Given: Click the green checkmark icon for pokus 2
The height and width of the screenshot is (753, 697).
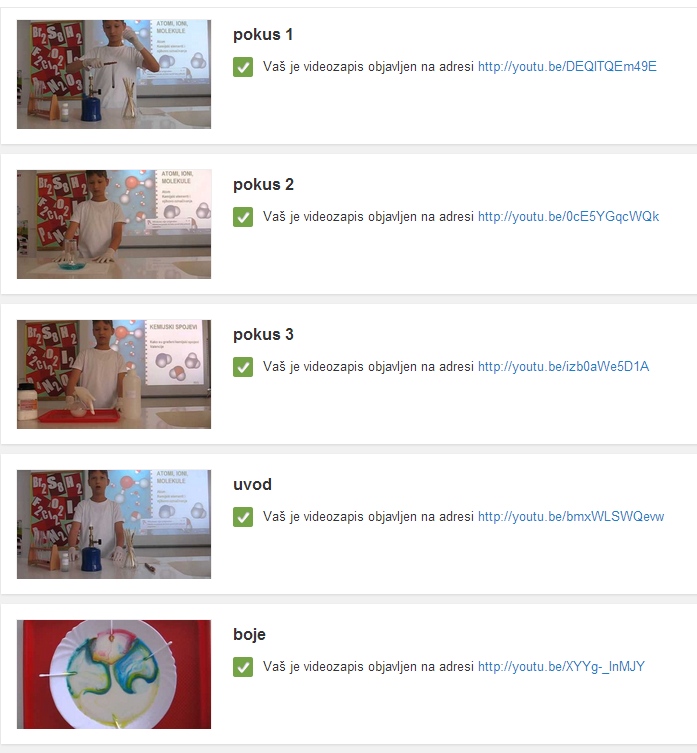Looking at the screenshot, I should click(x=243, y=217).
